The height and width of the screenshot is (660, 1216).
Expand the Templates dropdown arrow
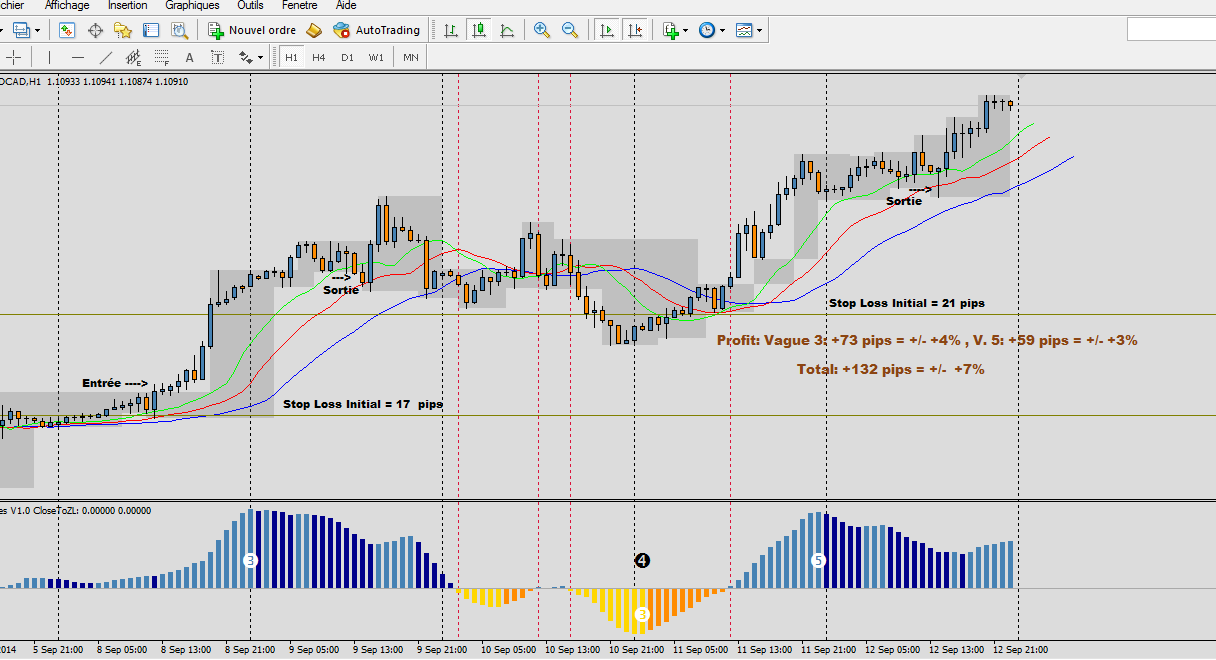coord(760,30)
